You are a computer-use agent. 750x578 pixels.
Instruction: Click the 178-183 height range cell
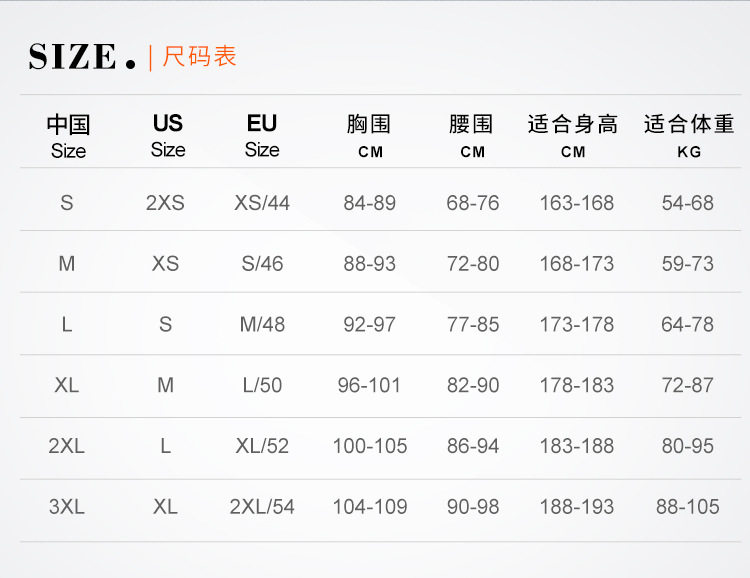tap(577, 385)
